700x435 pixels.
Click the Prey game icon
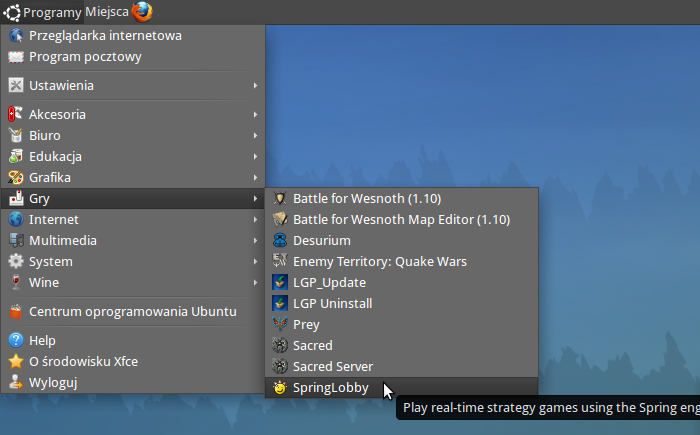280,324
